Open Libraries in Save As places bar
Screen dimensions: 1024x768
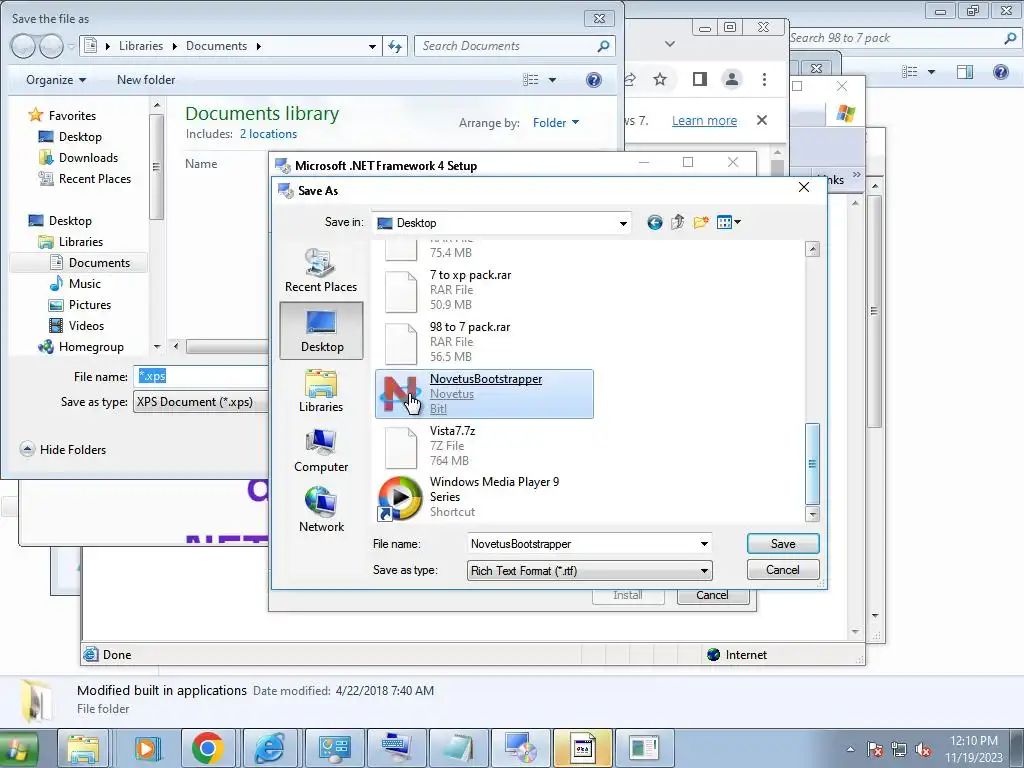coord(321,391)
